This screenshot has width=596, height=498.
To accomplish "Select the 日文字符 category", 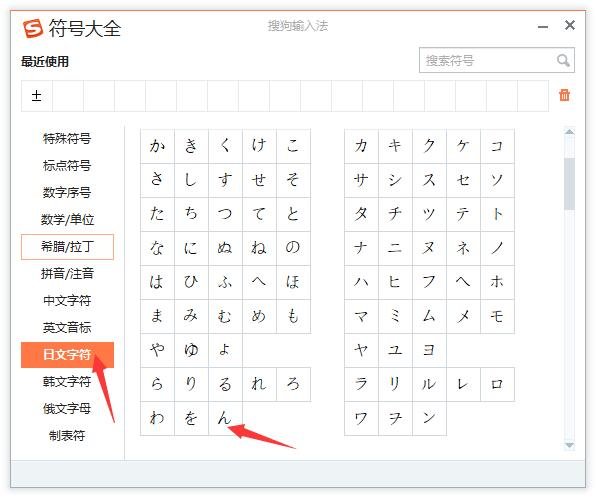I will point(67,355).
